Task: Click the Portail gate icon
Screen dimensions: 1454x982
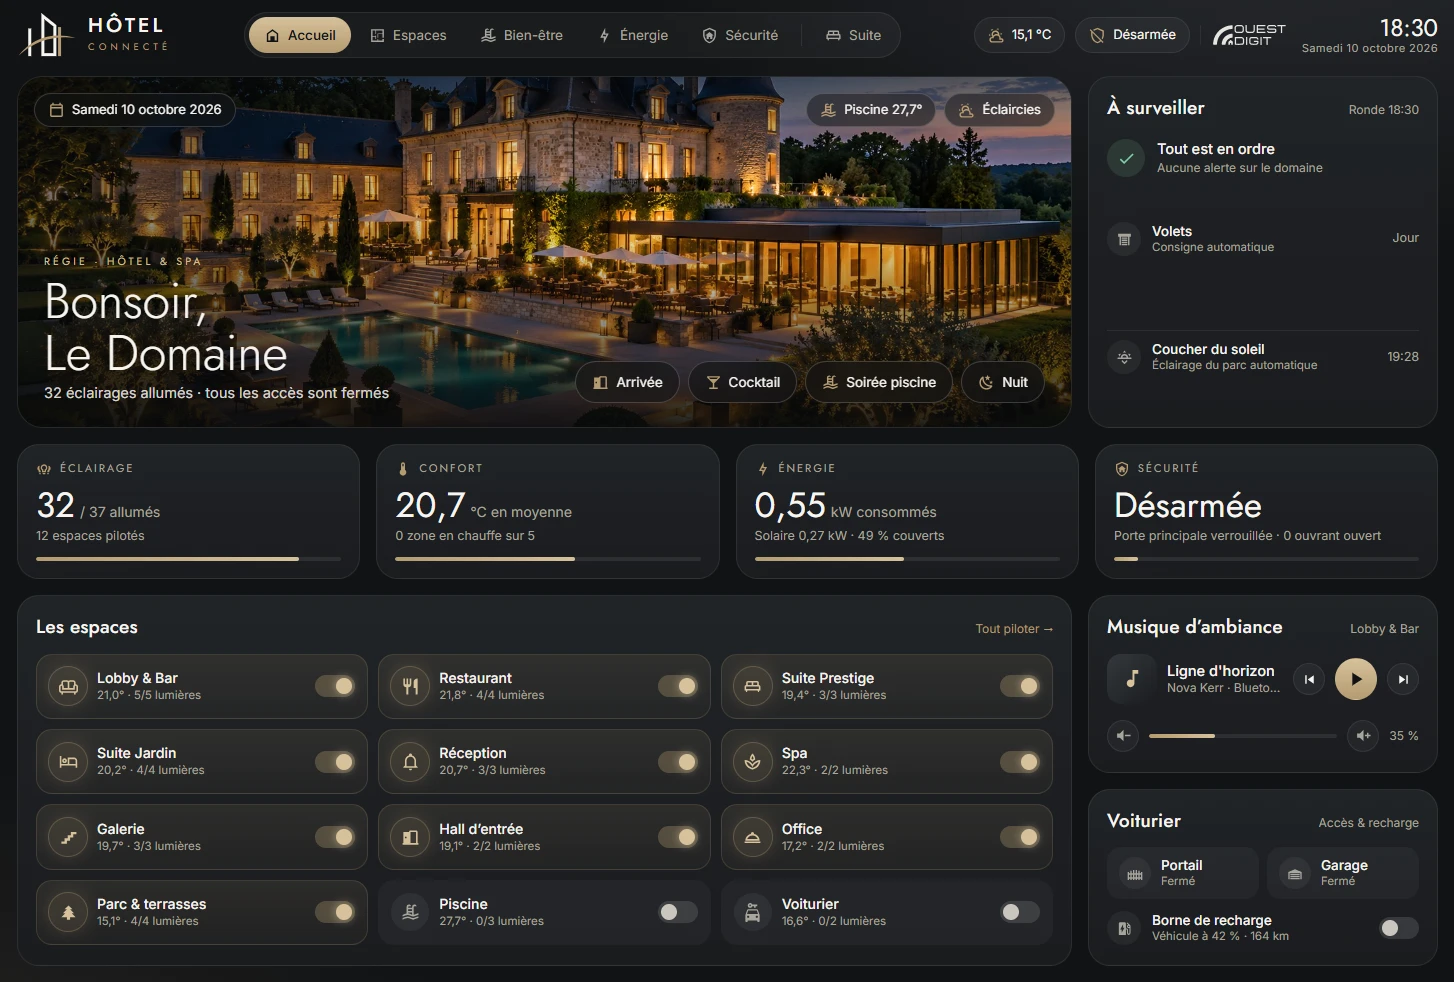Action: (1134, 874)
